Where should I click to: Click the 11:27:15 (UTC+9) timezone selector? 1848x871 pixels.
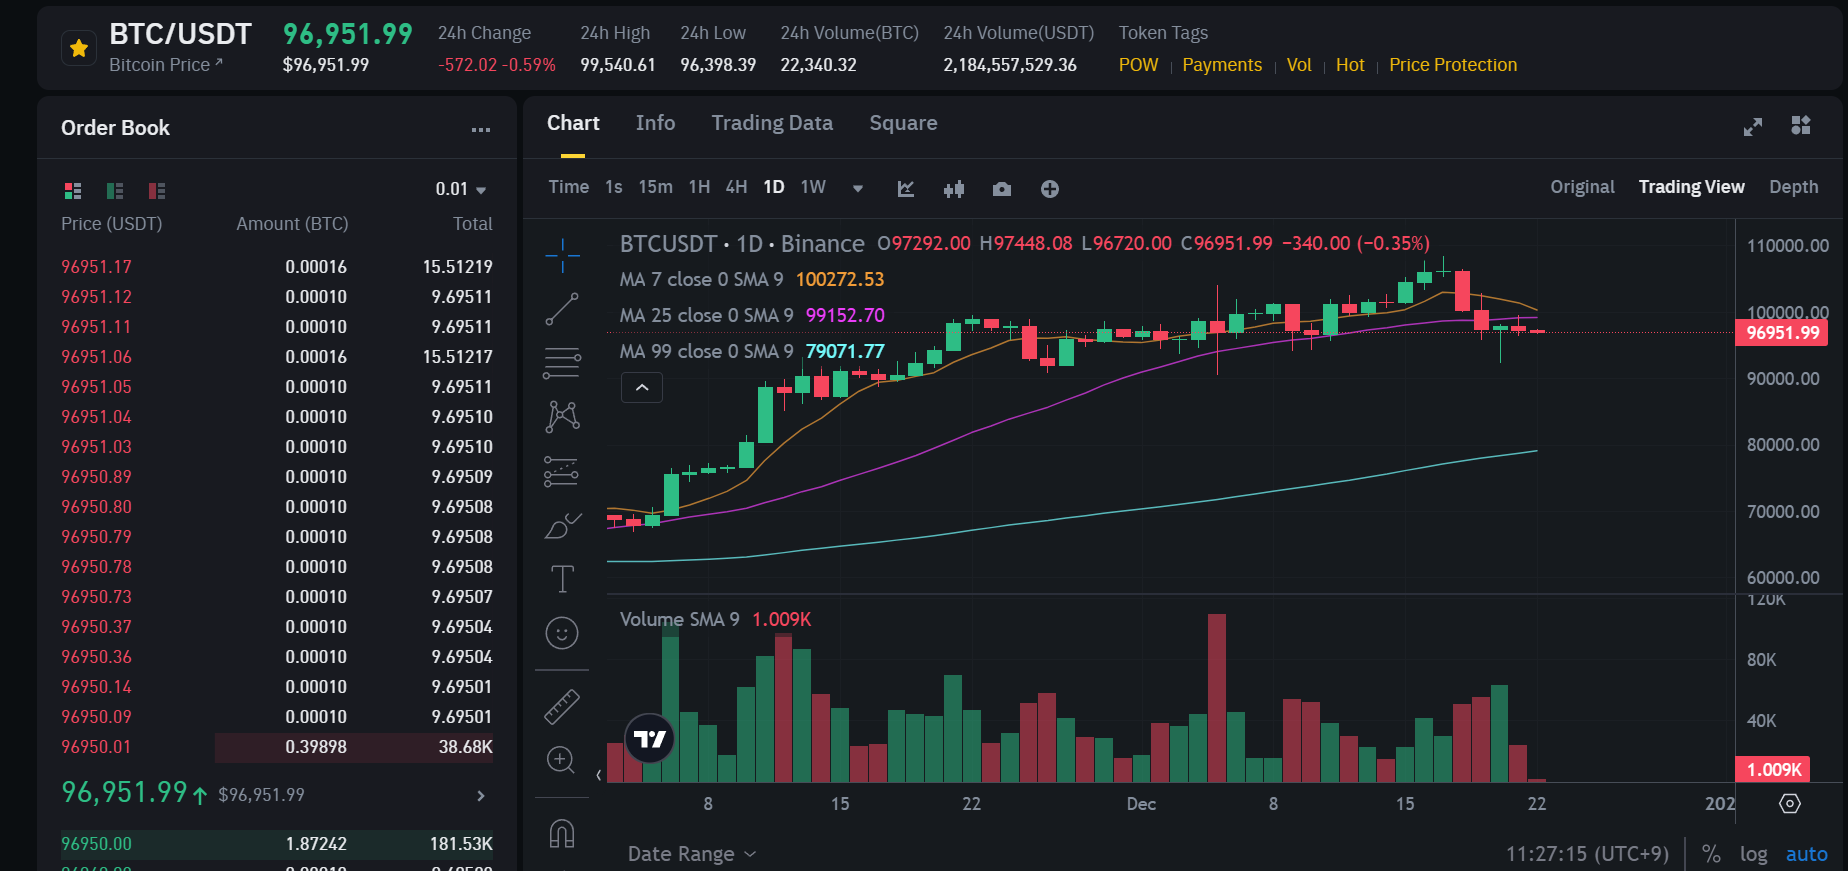[1587, 854]
